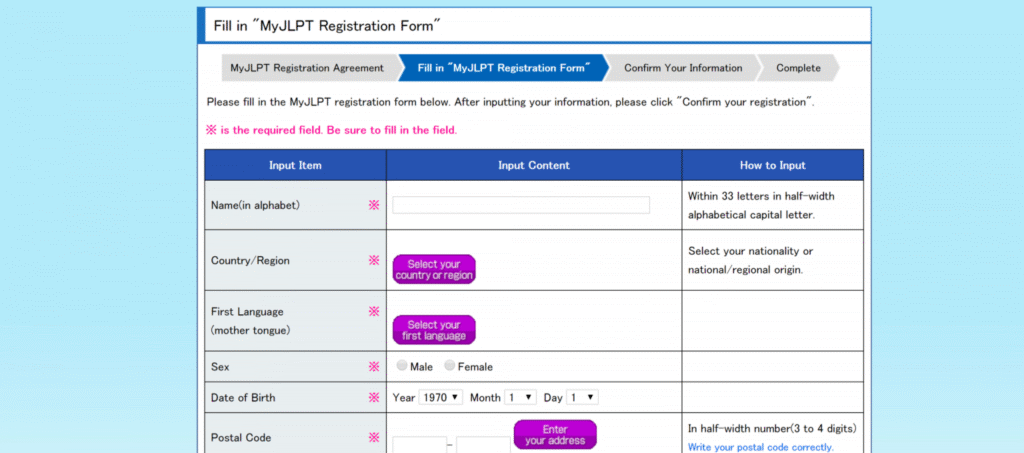Click Within 33 letters instruction text
This screenshot has height=453, width=1024.
tap(761, 205)
